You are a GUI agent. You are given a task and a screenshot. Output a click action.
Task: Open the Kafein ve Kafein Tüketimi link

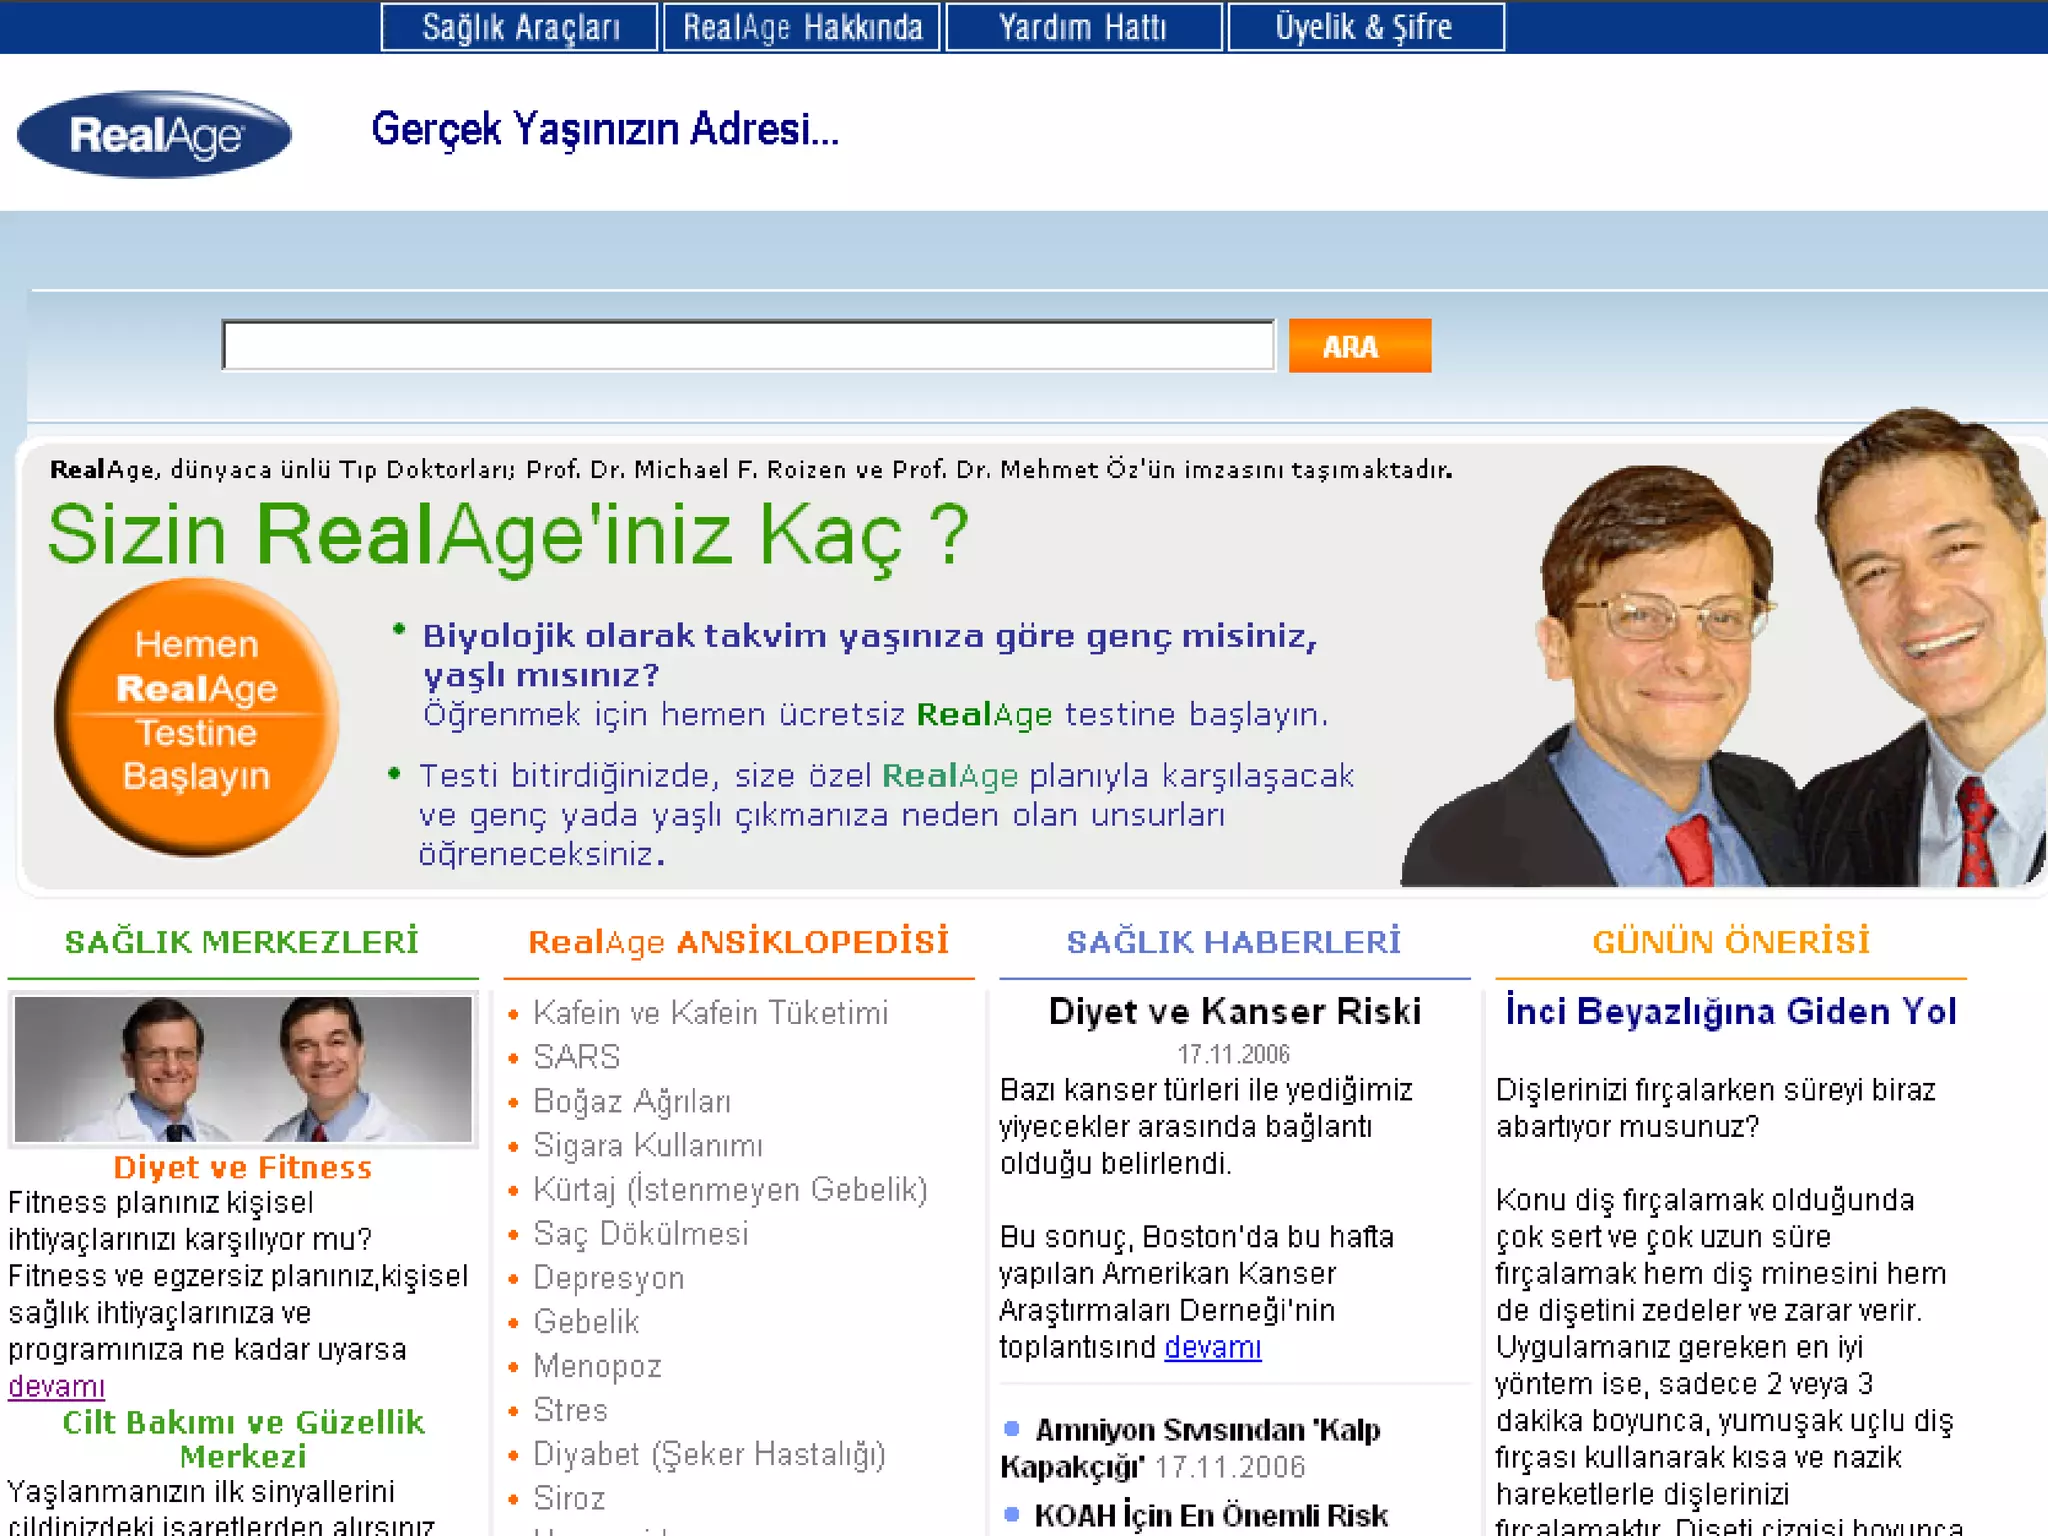click(x=710, y=1013)
